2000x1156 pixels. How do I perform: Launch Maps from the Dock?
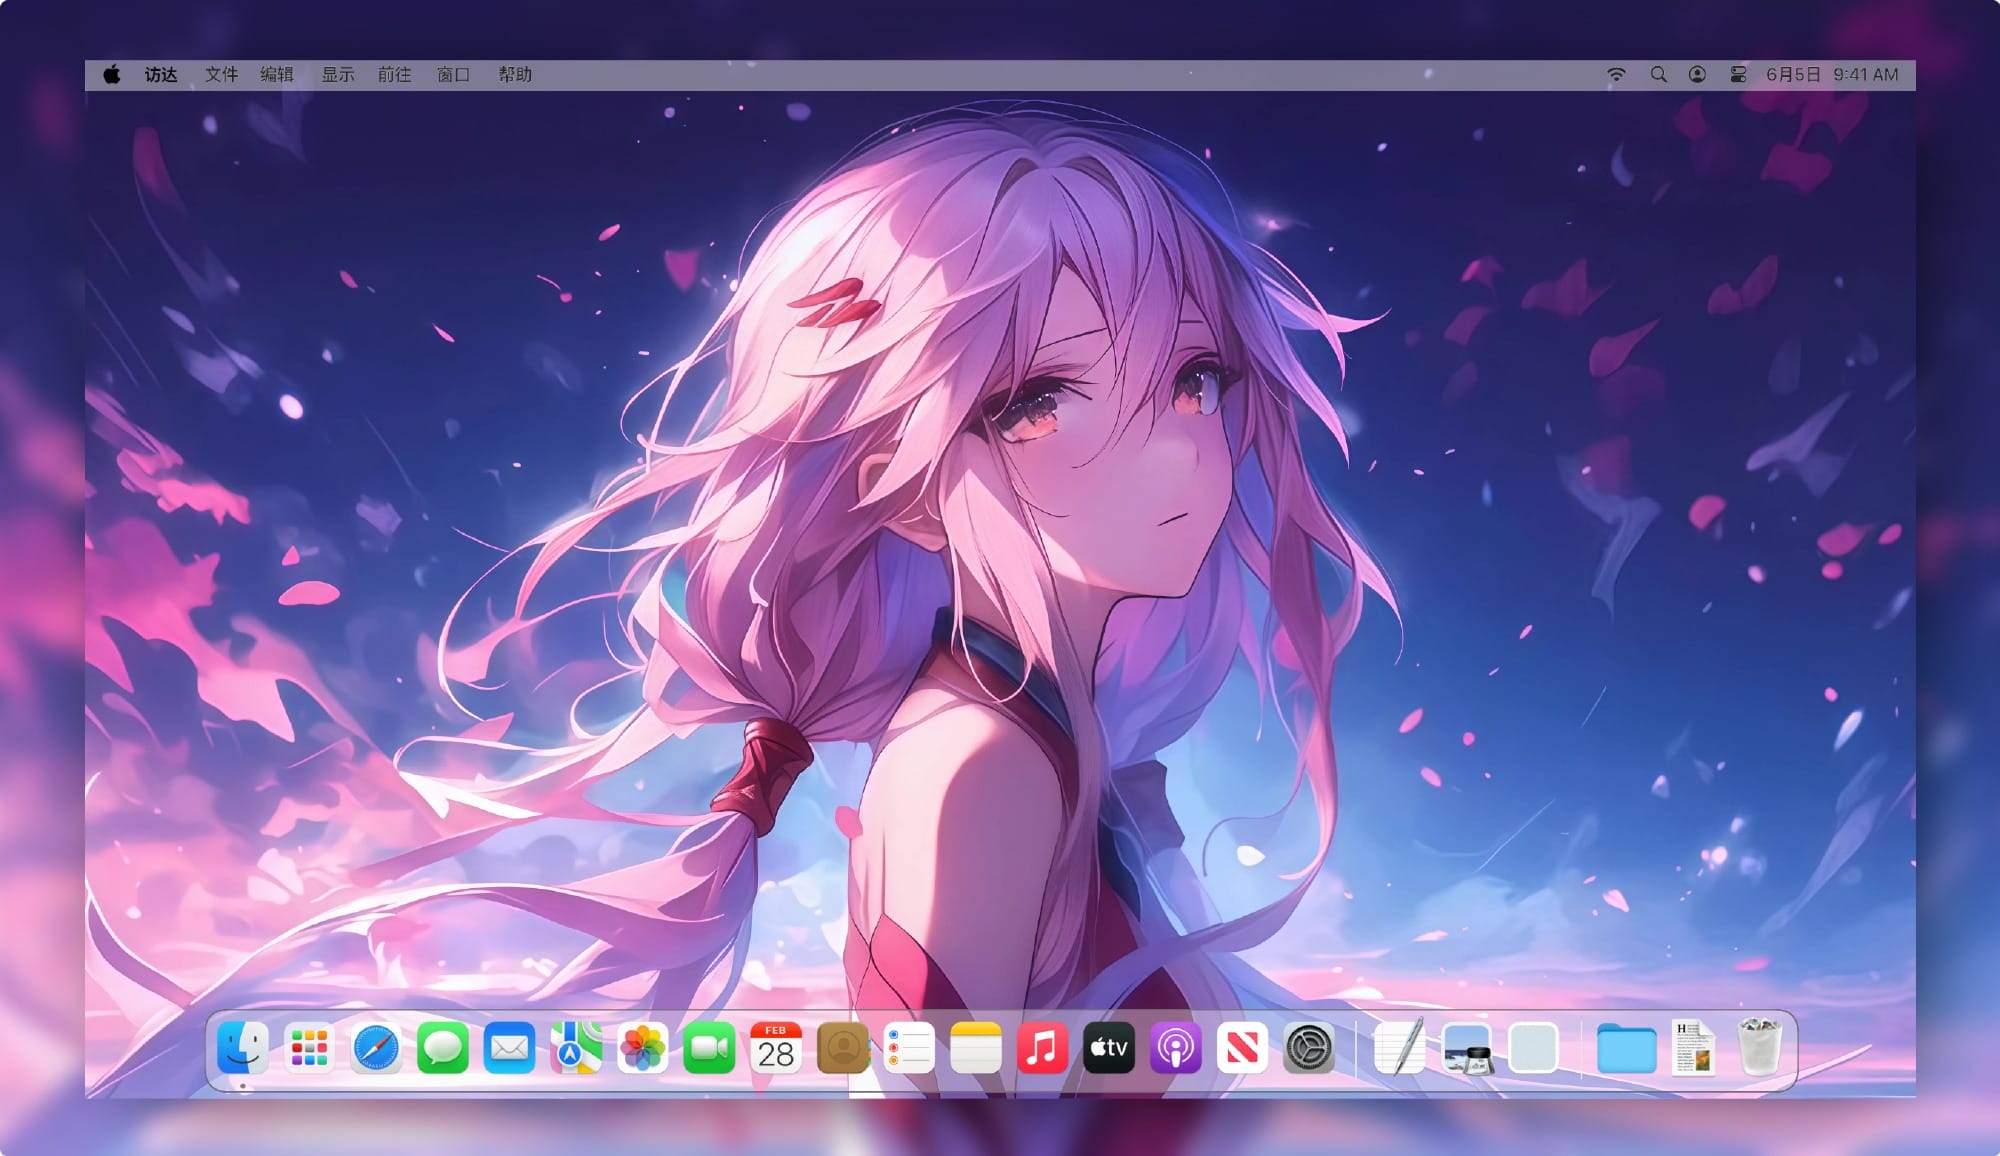(x=576, y=1048)
